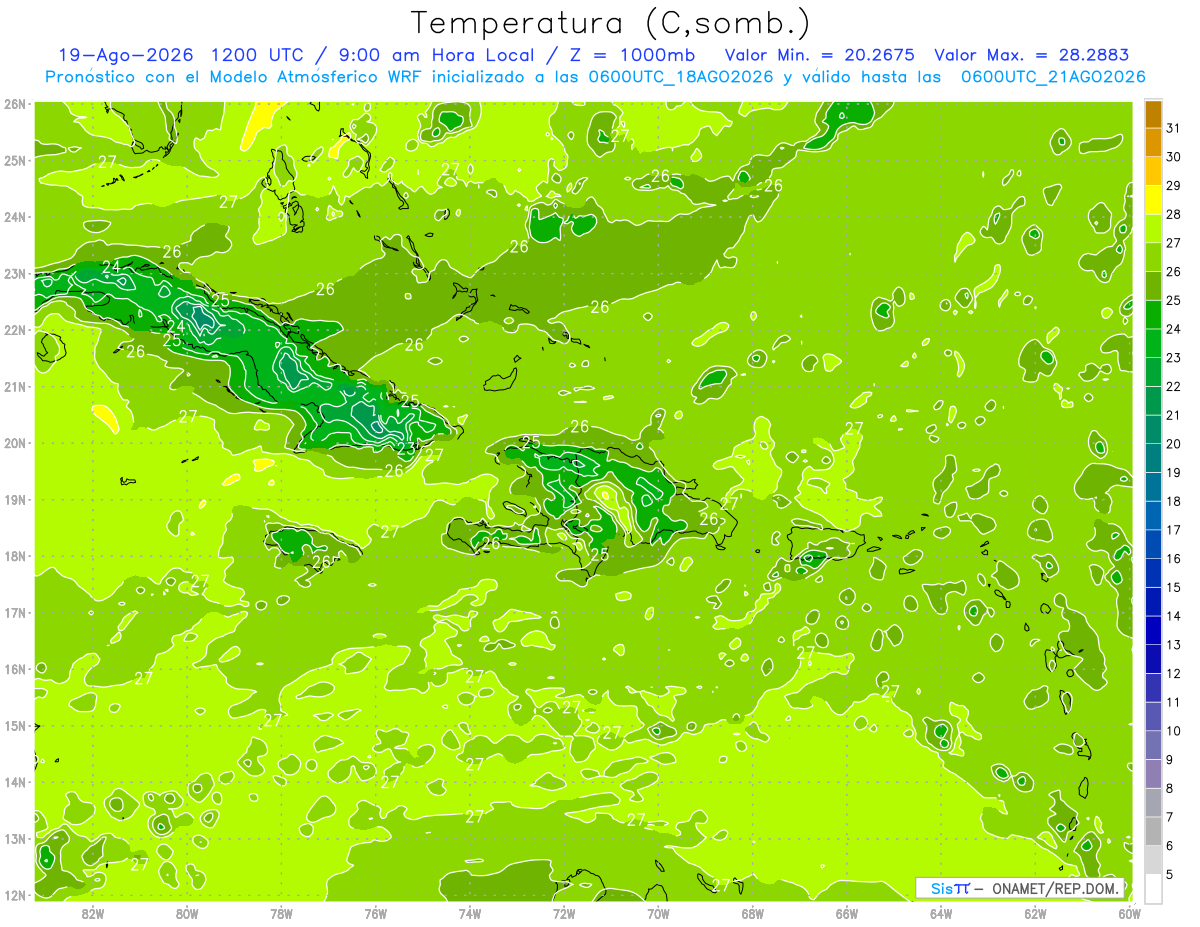Image resolution: width=1200 pixels, height=927 pixels.
Task: Click the gray swatch between 6 and 7
Action: pos(1153,831)
